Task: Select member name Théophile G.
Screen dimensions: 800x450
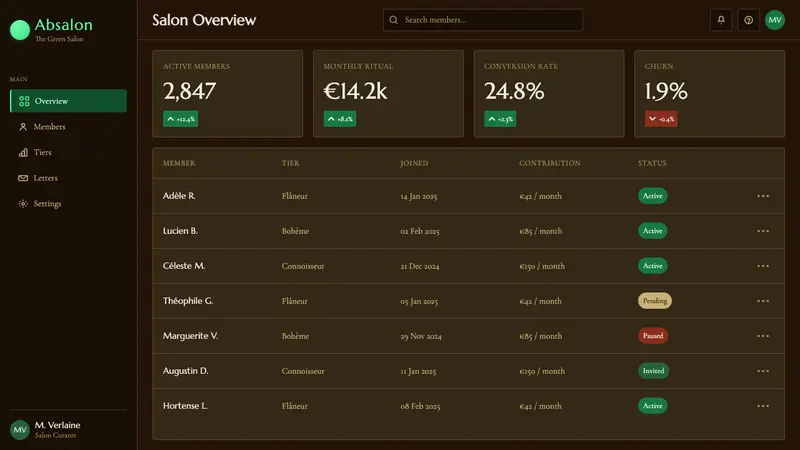Action: click(x=188, y=301)
